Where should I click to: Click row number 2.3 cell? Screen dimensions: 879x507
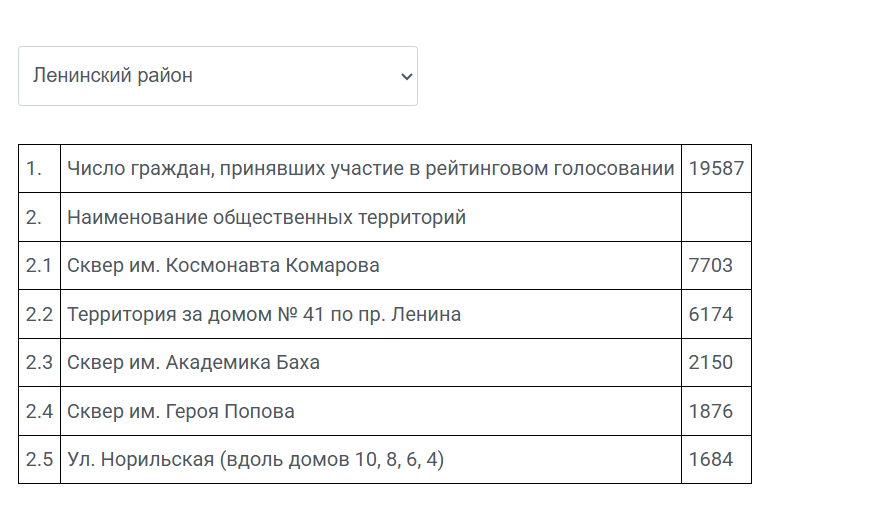tap(39, 362)
